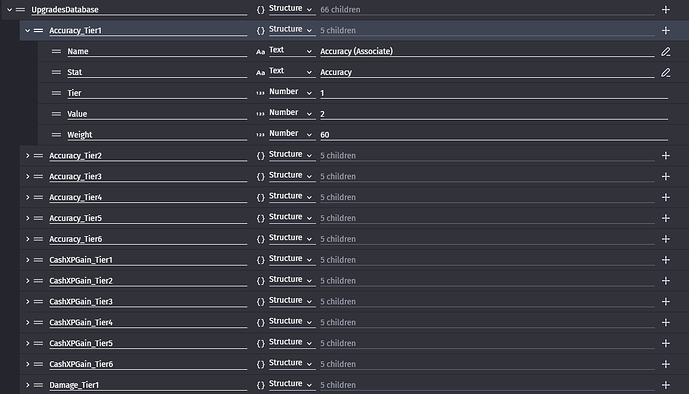Screen dimensions: 689x394
Task: Add a child to Accuracy_Tier1
Action: pos(666,30)
